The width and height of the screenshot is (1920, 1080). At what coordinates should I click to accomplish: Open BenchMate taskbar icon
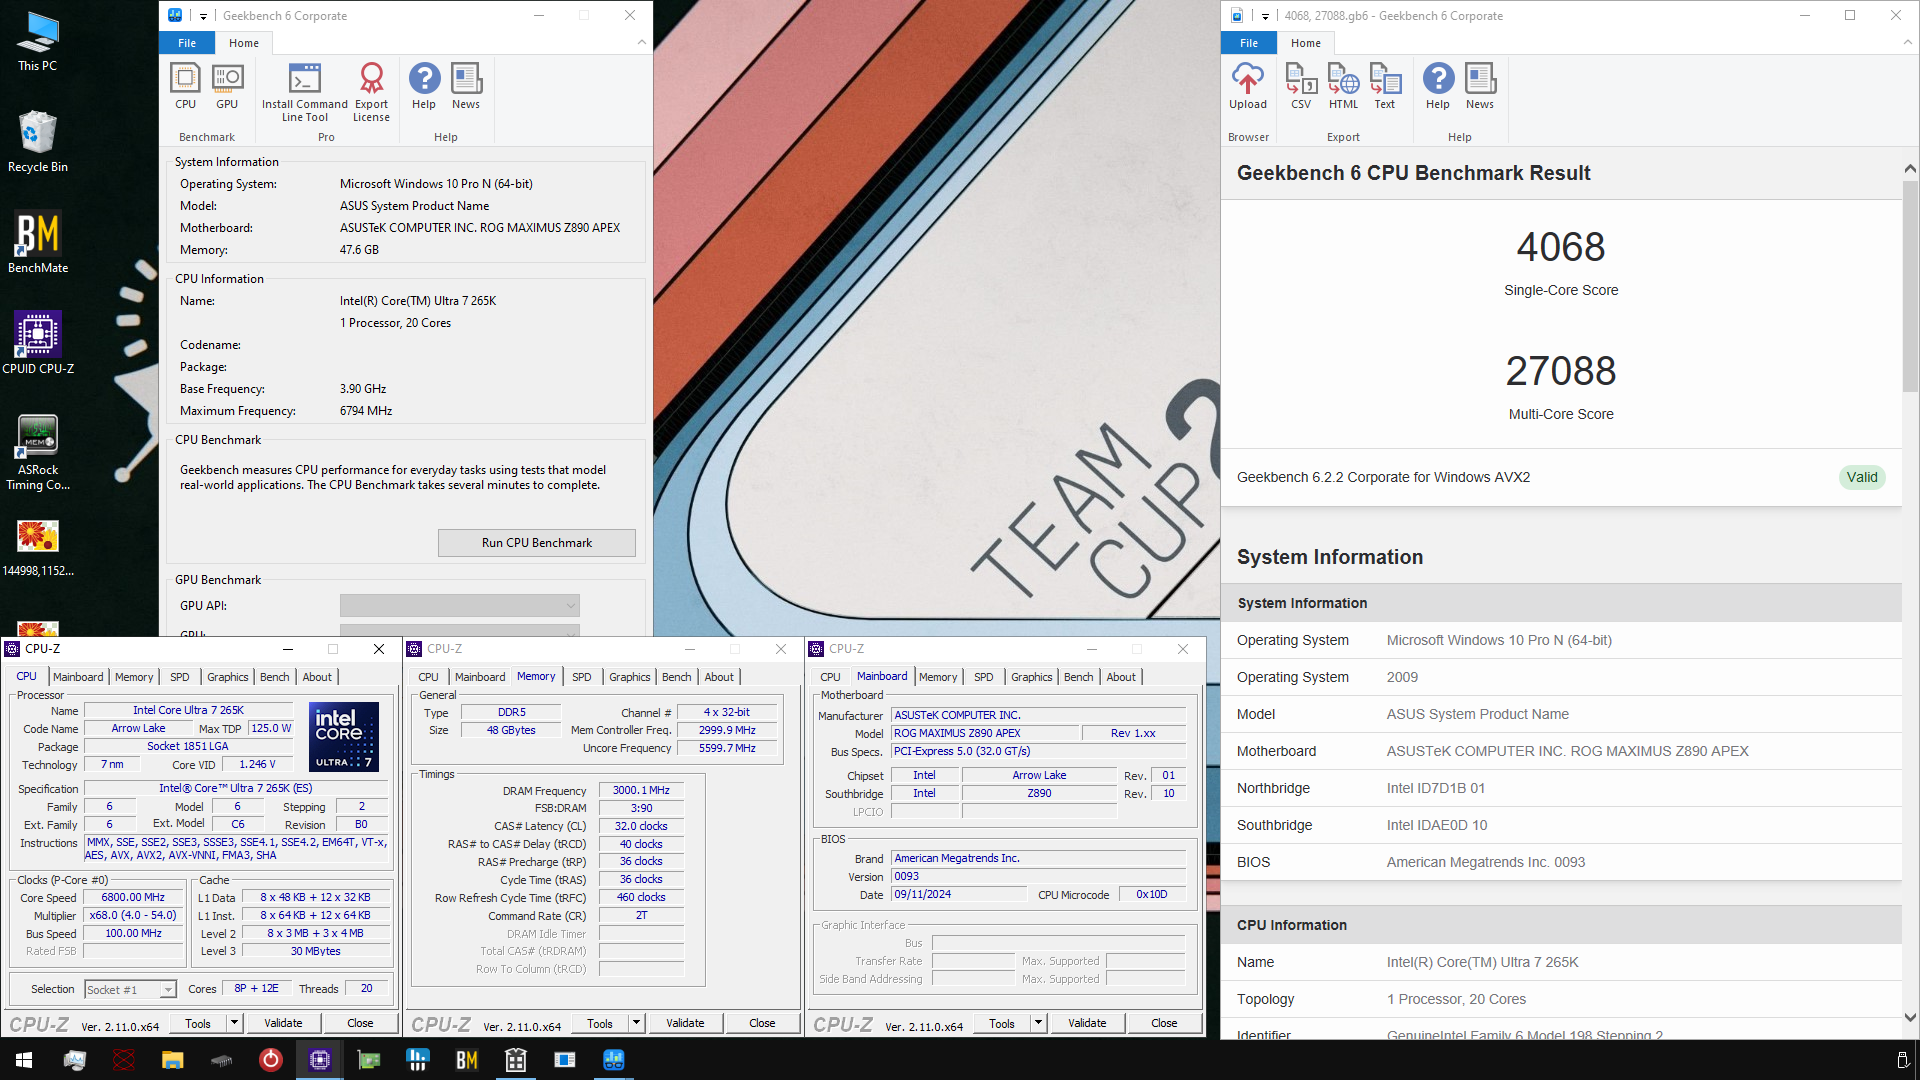(x=467, y=1060)
